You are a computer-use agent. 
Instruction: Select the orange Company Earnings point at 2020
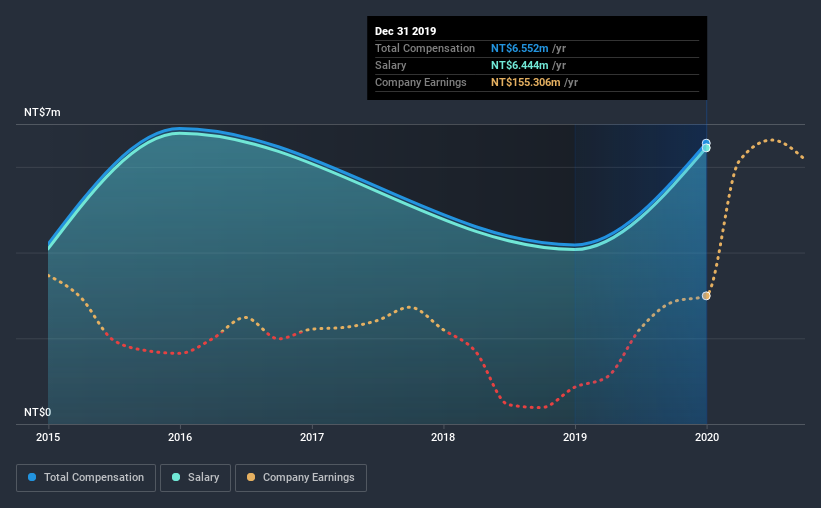click(706, 296)
